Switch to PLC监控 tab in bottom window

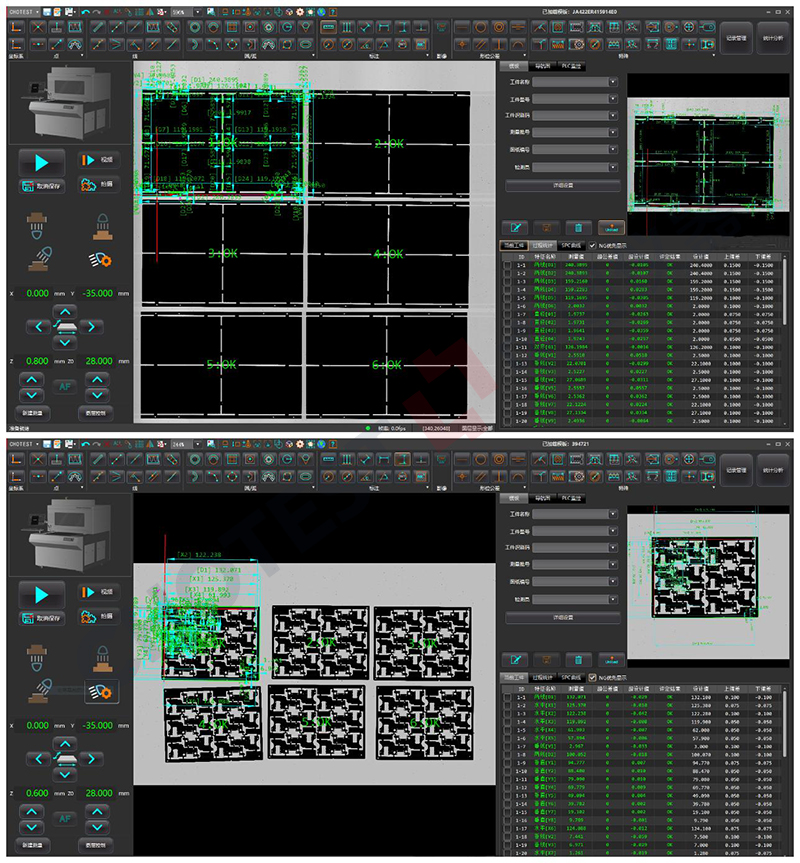(x=572, y=498)
